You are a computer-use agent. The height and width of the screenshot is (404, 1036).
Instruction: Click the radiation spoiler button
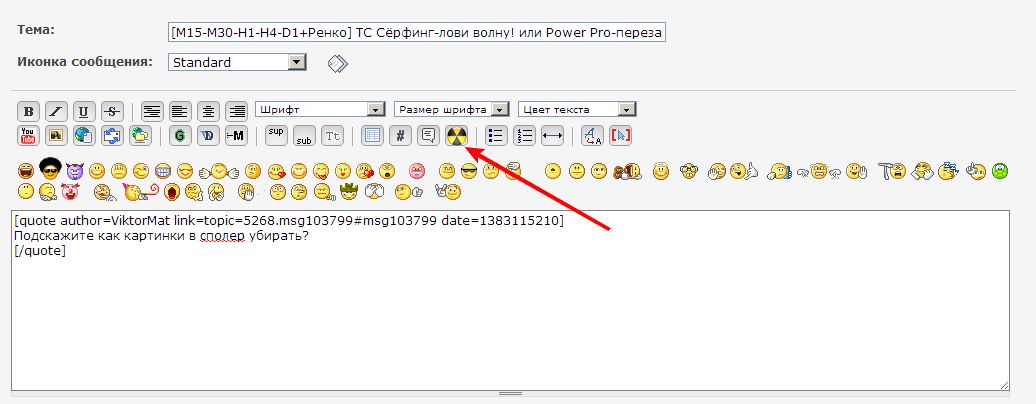click(457, 136)
